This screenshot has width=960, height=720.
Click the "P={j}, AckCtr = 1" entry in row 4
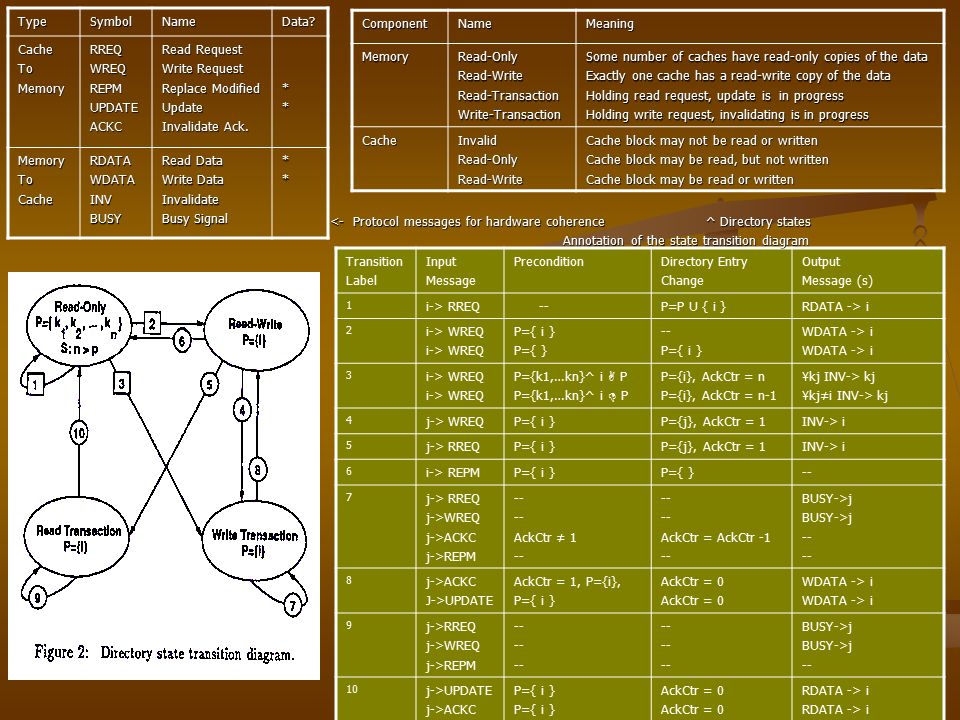click(713, 421)
